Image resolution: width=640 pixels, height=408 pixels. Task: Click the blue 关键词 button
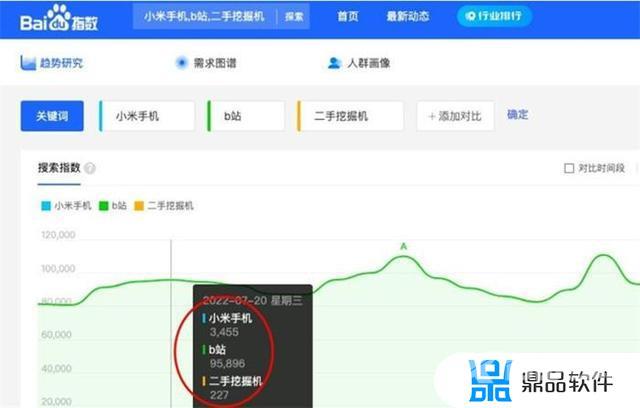(52, 116)
